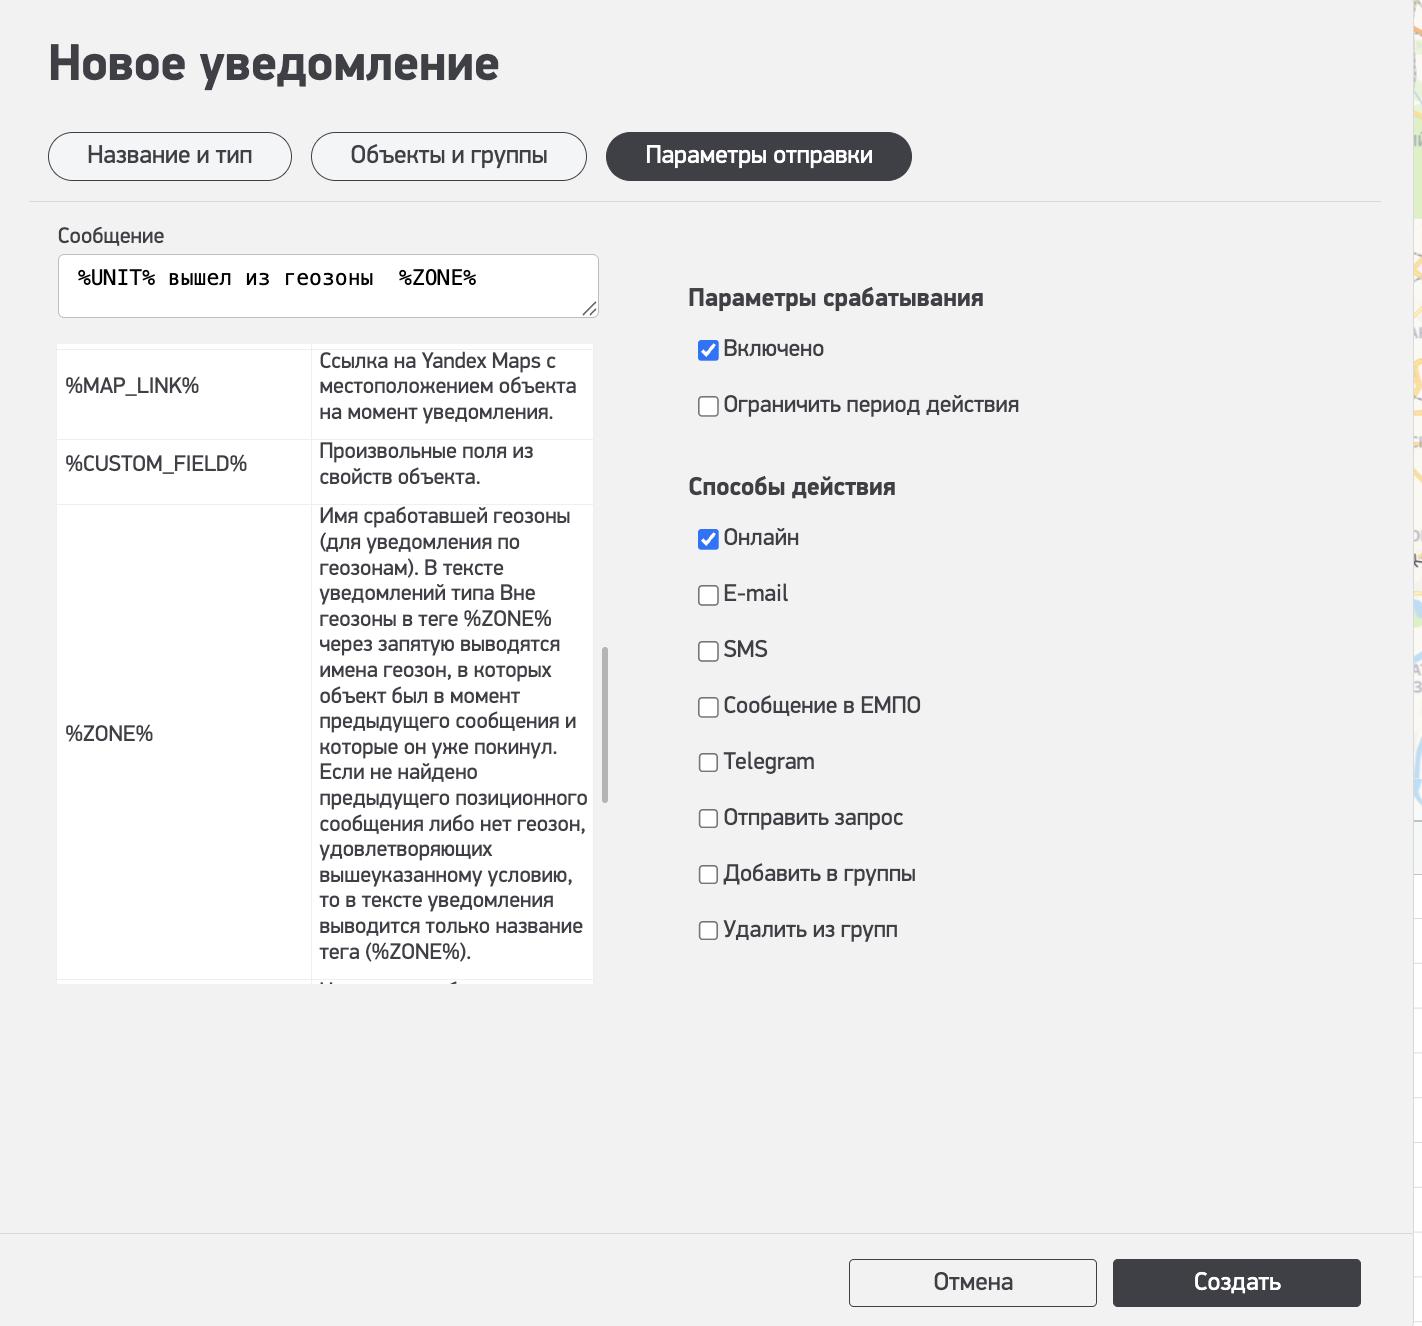Click into the Сообщение text field
The height and width of the screenshot is (1326, 1422).
327,286
